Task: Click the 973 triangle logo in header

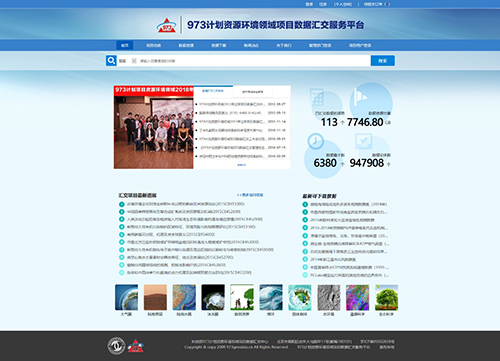Action: (x=167, y=25)
